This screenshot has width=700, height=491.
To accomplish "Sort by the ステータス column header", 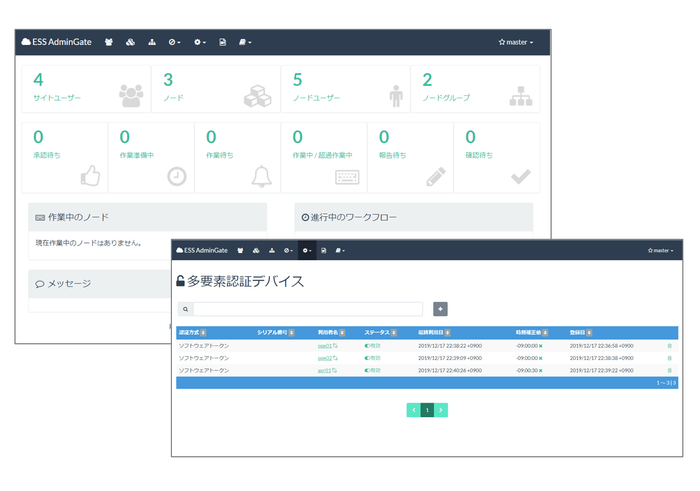I will [x=382, y=332].
